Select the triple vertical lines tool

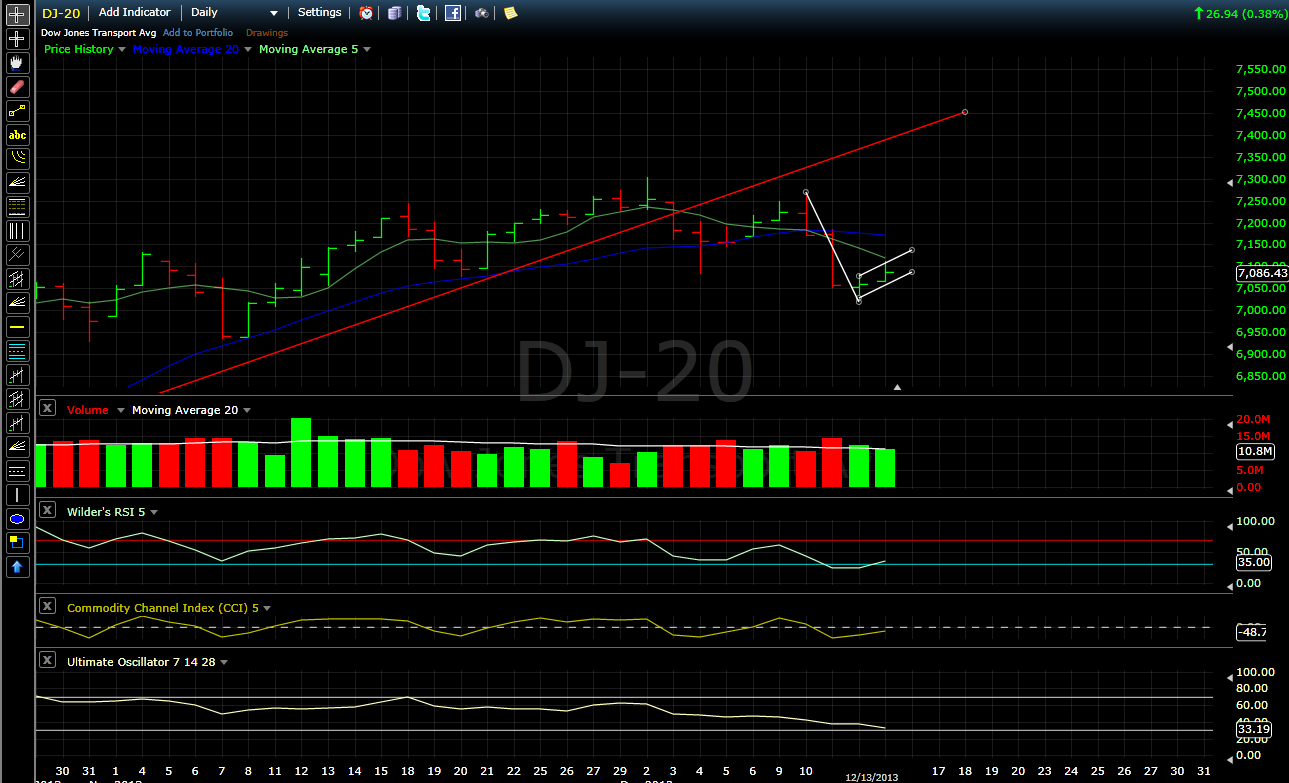pyautogui.click(x=17, y=231)
